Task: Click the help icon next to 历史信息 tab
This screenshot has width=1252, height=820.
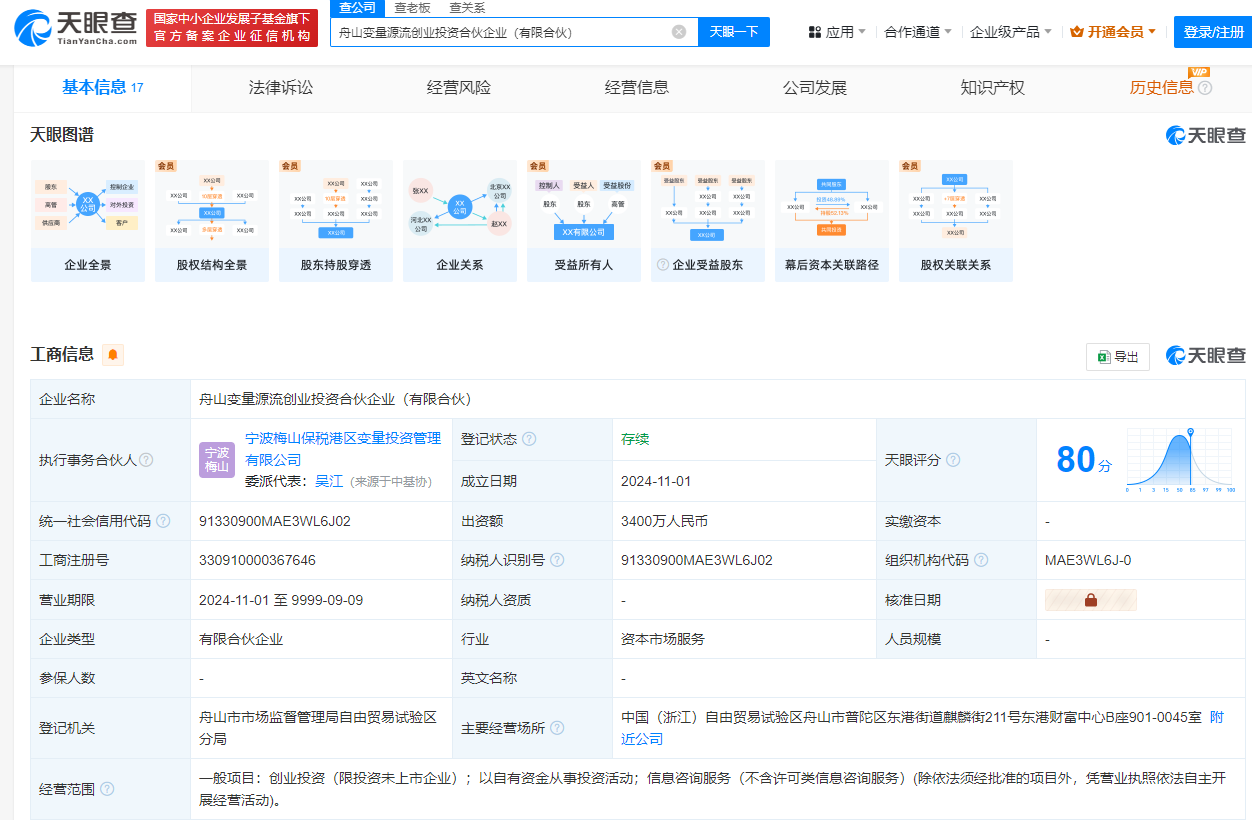Action: click(x=1205, y=88)
